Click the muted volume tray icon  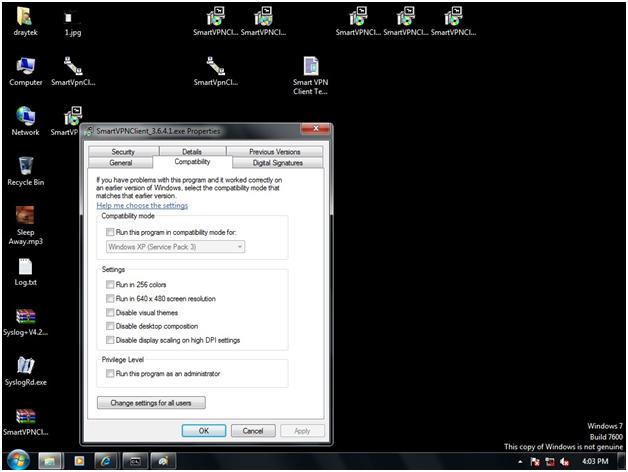pyautogui.click(x=565, y=462)
